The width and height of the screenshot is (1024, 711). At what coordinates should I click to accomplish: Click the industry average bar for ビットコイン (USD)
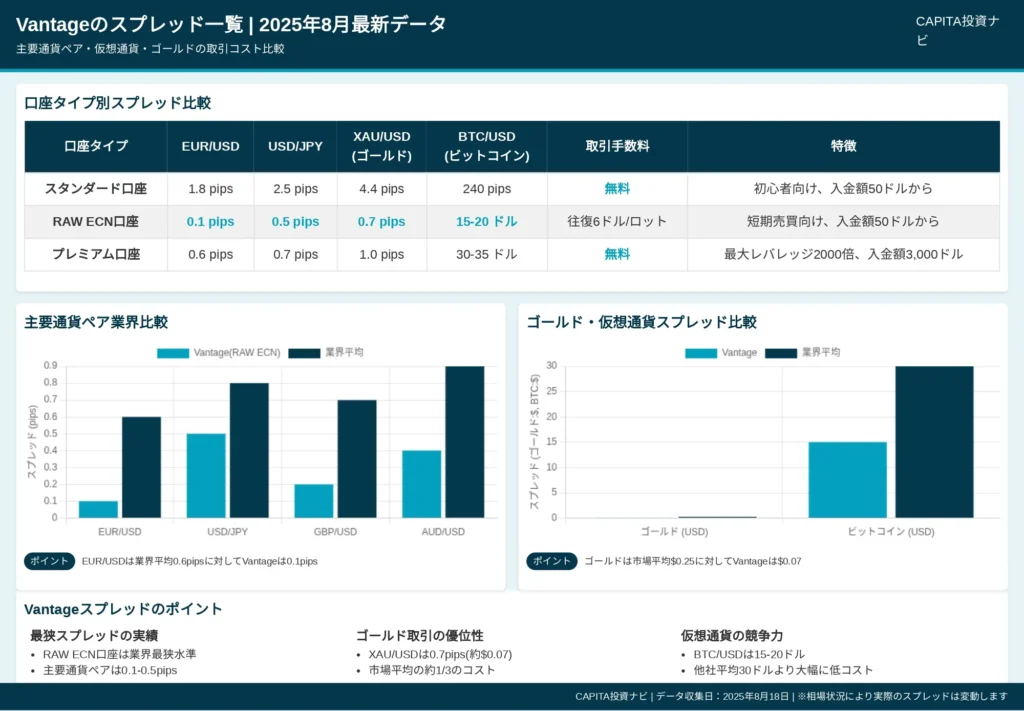click(935, 442)
